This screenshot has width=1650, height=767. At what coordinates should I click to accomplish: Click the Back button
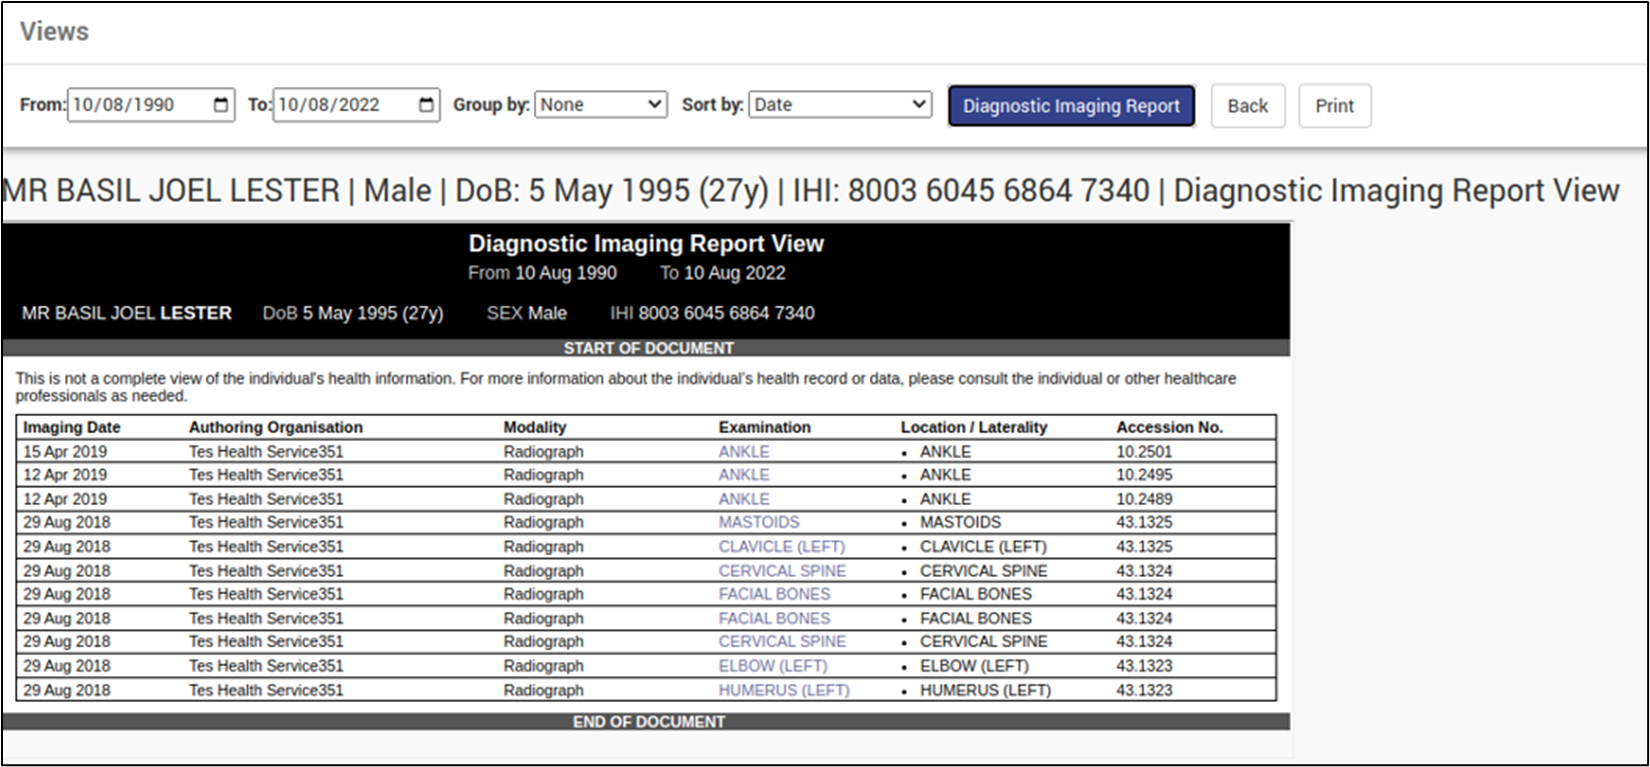coord(1248,106)
